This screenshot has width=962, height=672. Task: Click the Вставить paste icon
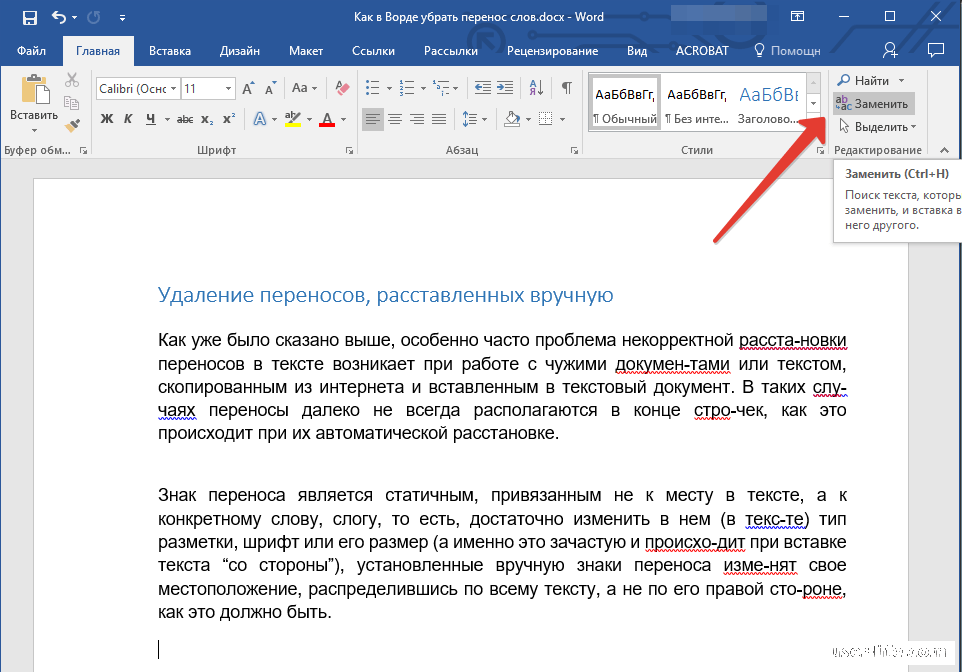pos(35,90)
